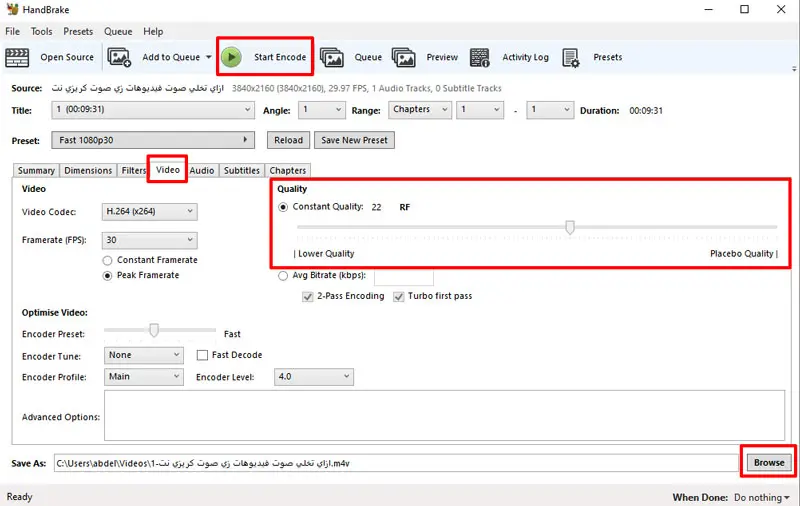Switch to the Audio tab
Screen dimensions: 800x506
(x=202, y=170)
